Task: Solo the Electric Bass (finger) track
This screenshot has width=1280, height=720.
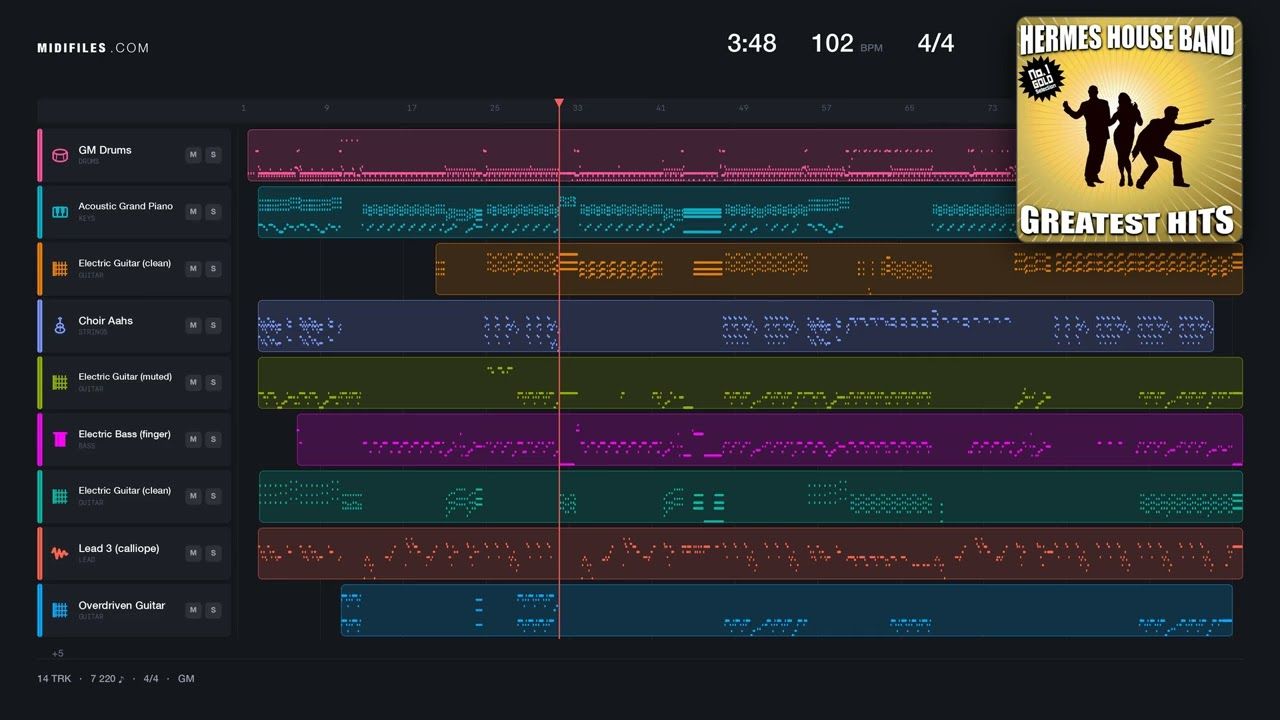Action: (x=213, y=439)
